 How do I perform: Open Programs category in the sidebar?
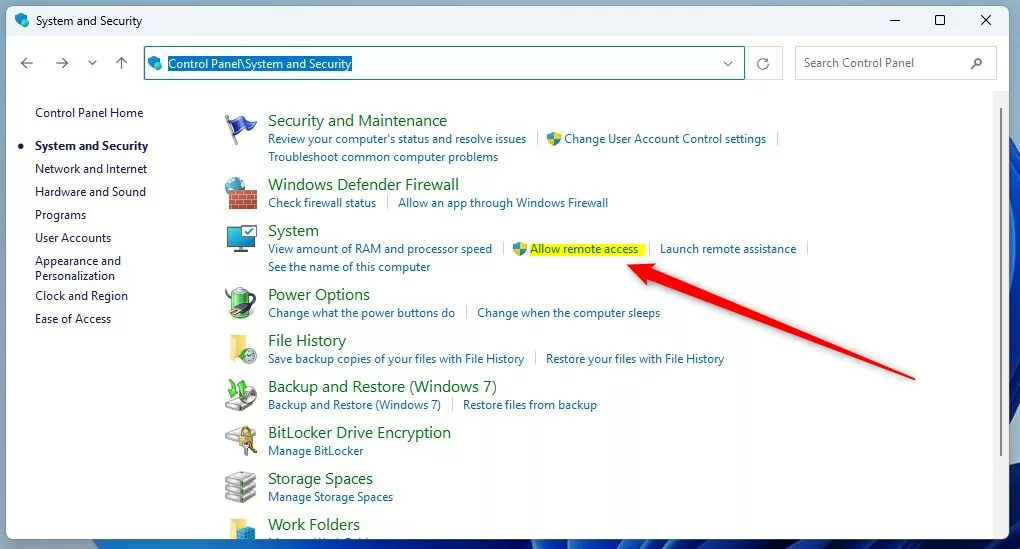coord(60,215)
